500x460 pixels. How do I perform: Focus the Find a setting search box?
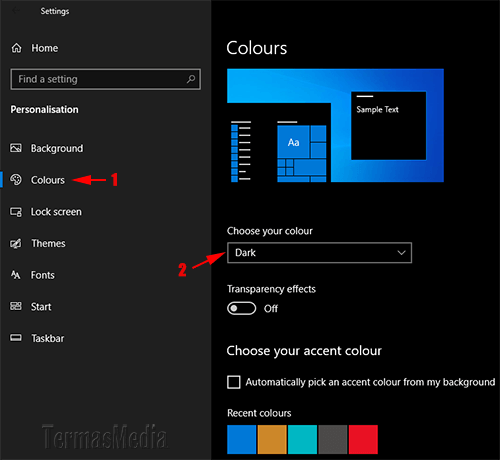point(105,79)
